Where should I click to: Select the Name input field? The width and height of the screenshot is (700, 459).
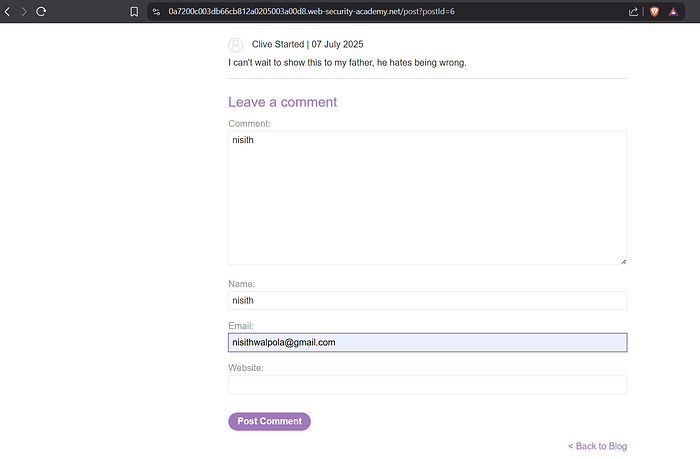[x=427, y=300]
